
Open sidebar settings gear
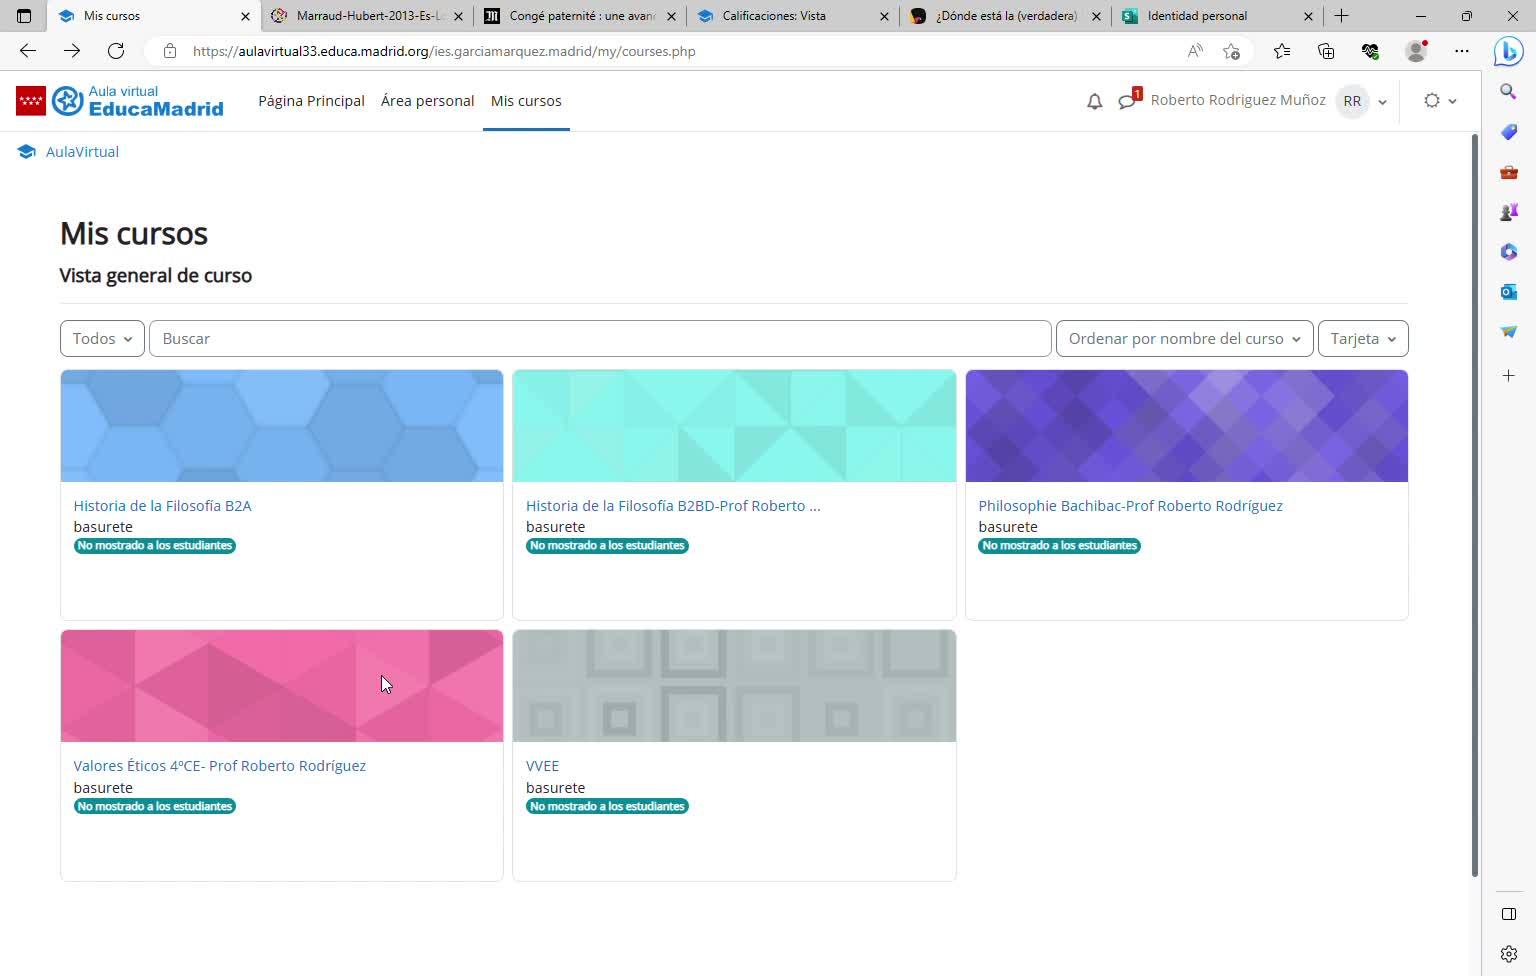click(x=1509, y=954)
